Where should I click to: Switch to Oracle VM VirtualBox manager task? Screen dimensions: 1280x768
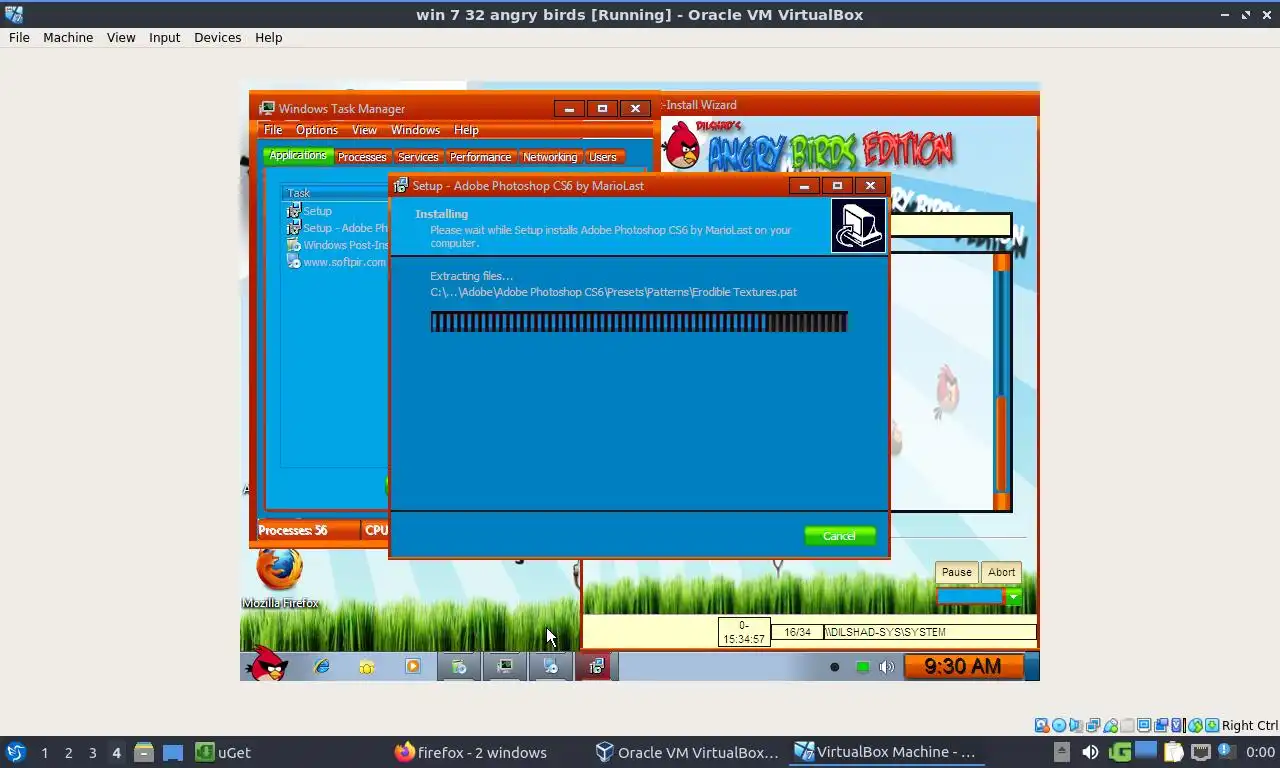coord(687,752)
